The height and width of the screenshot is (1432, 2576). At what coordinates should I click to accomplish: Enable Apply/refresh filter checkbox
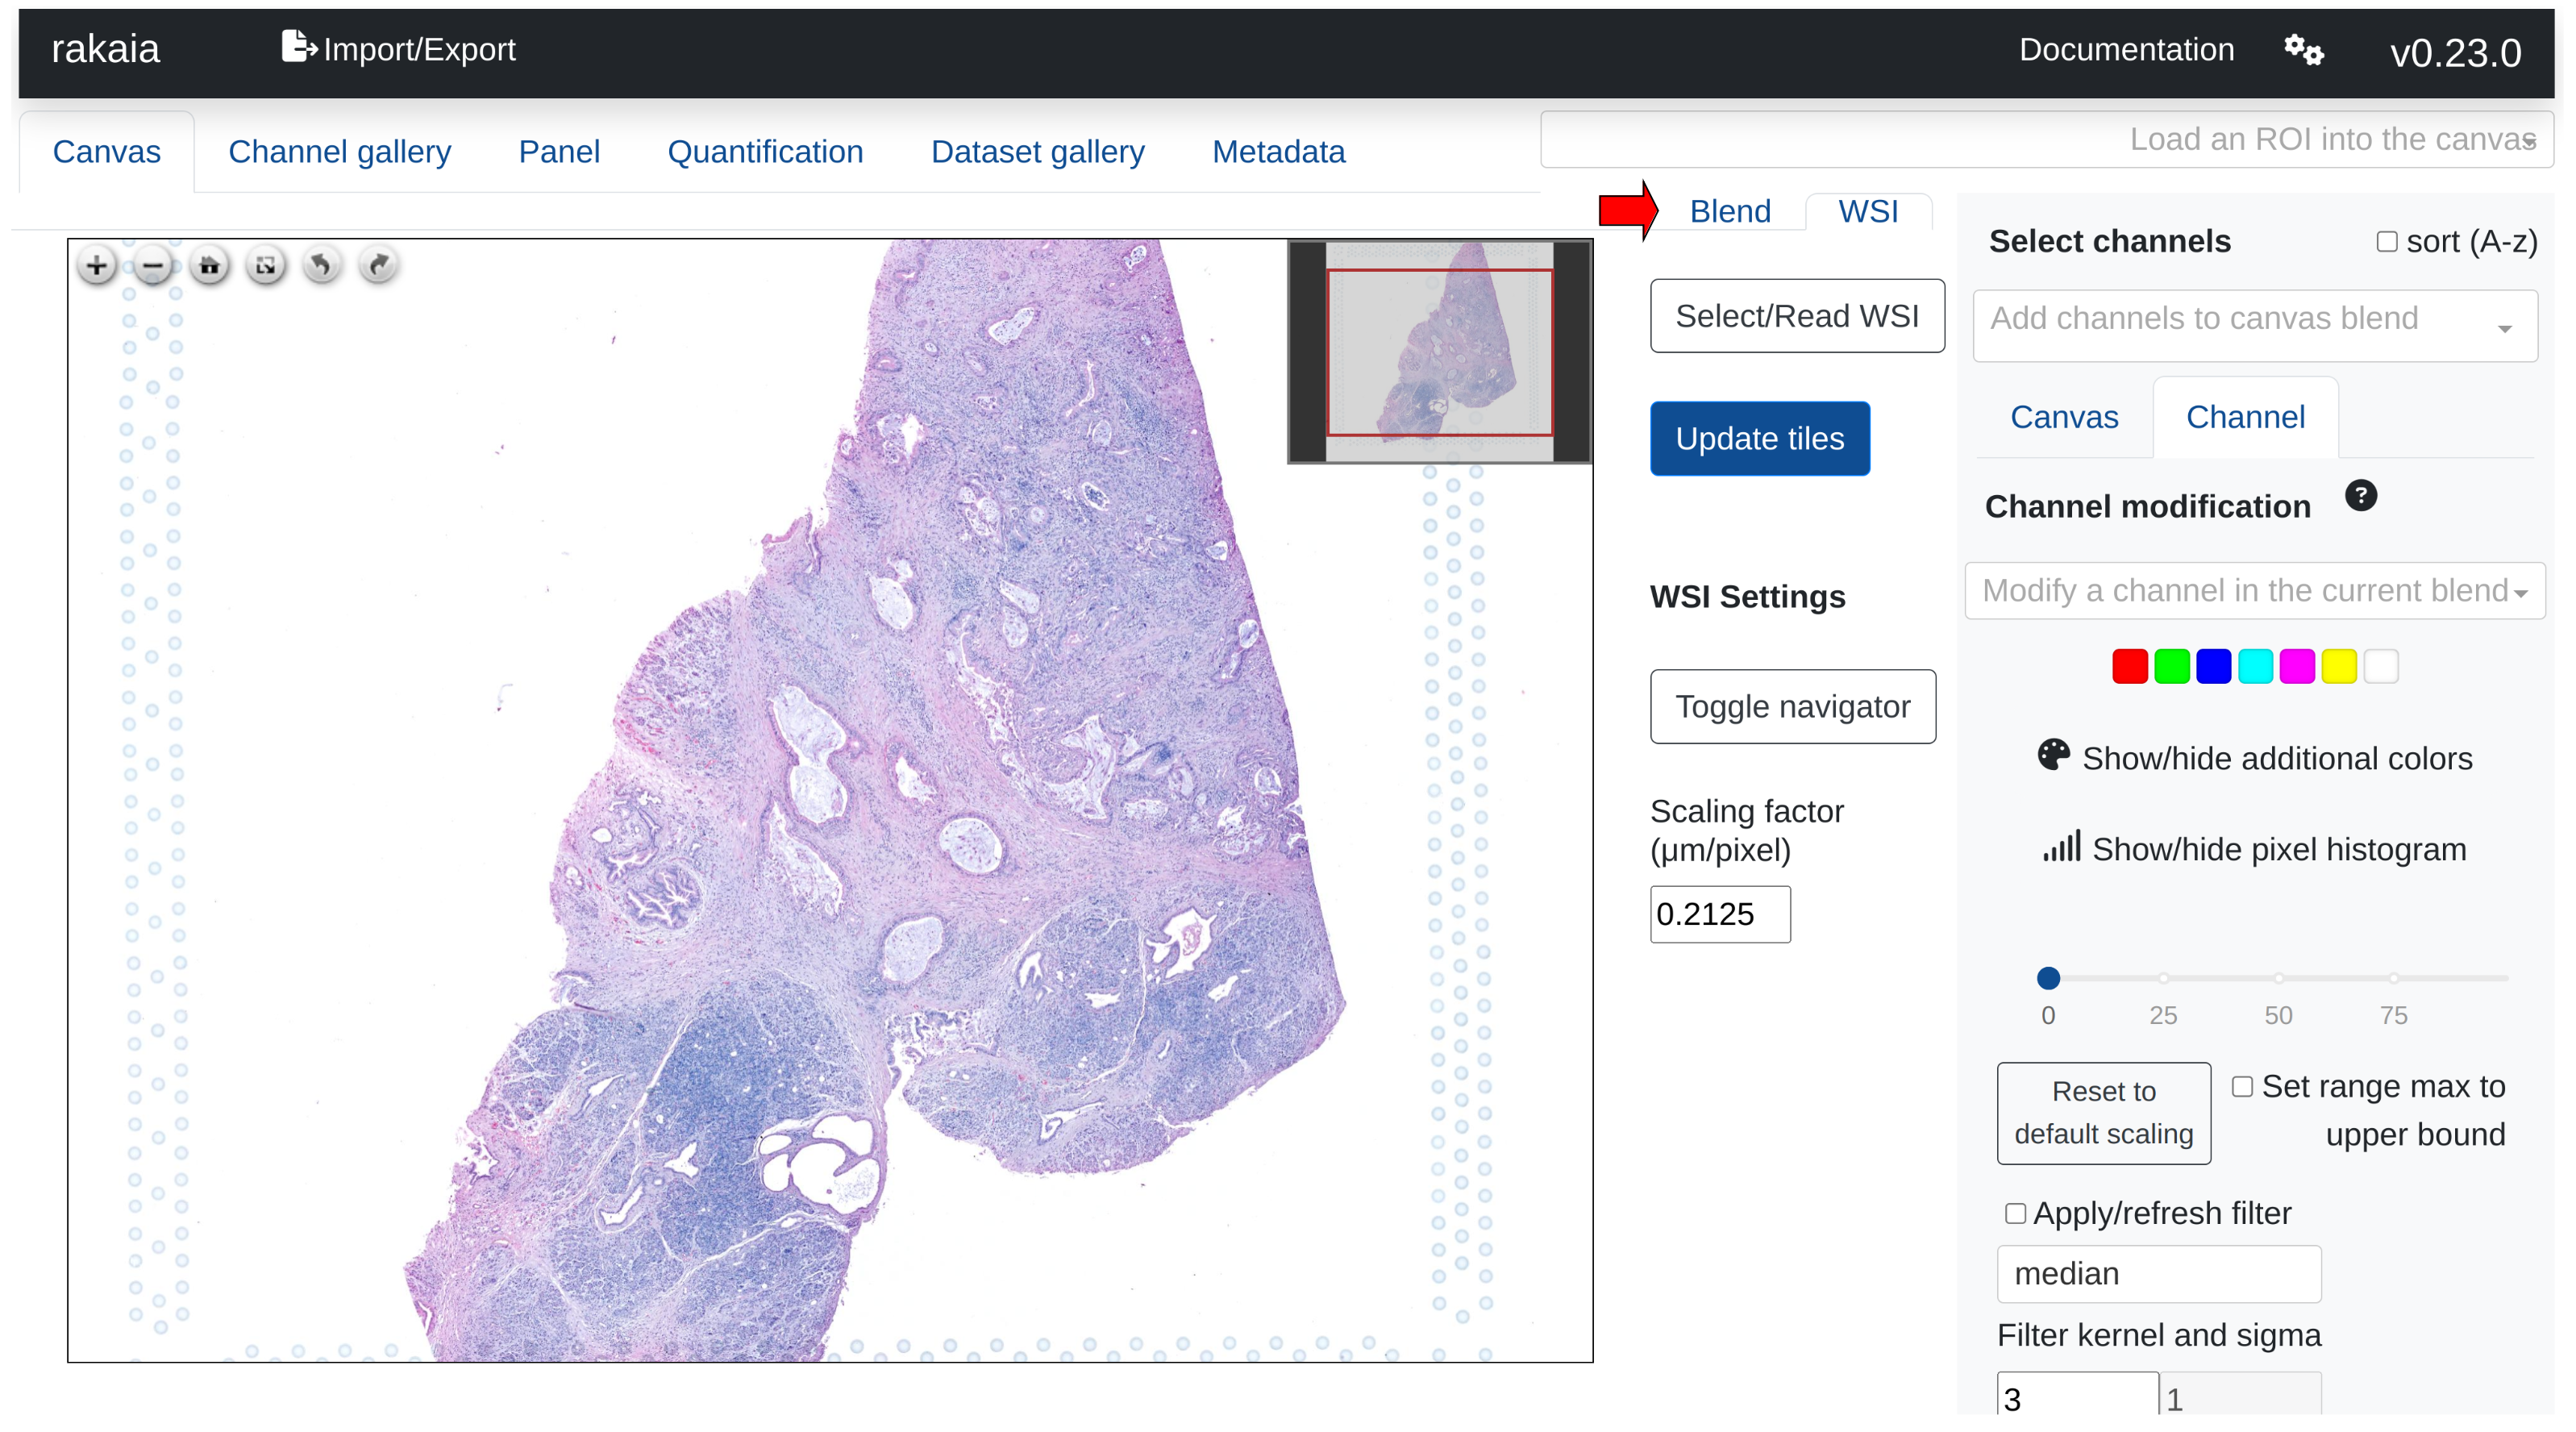2015,1213
